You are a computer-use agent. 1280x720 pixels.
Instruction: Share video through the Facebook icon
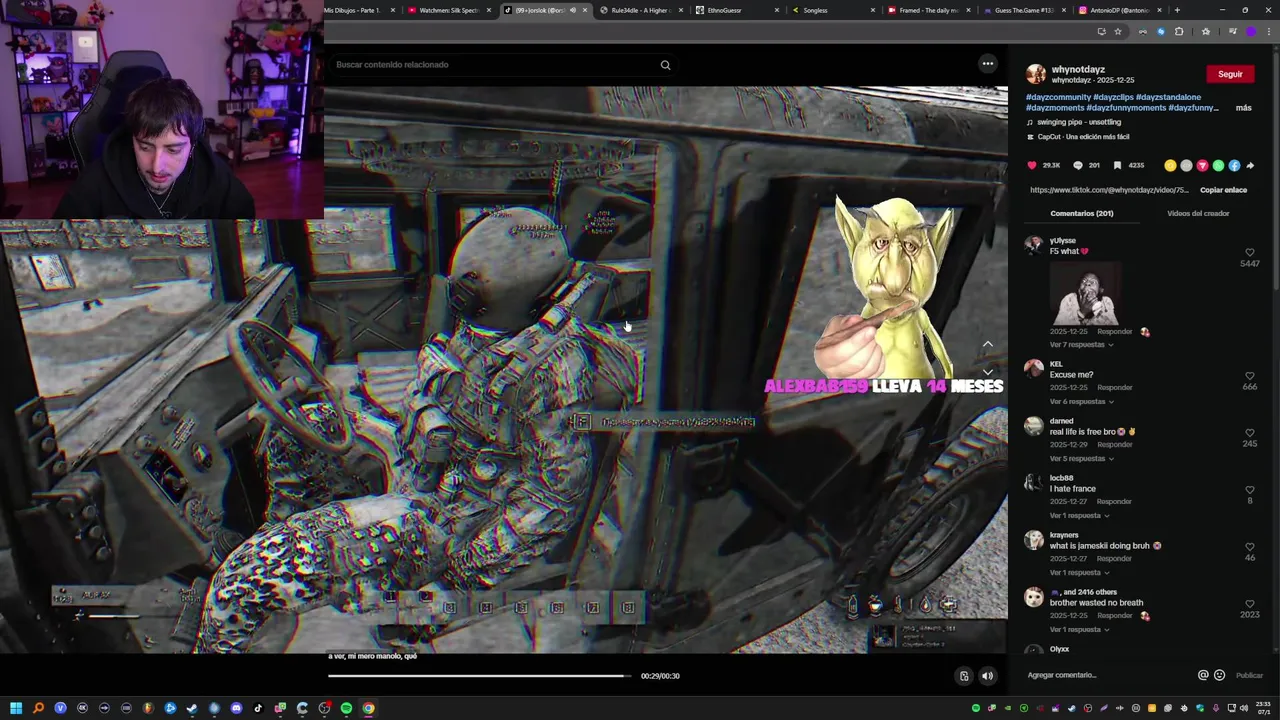click(x=1234, y=166)
